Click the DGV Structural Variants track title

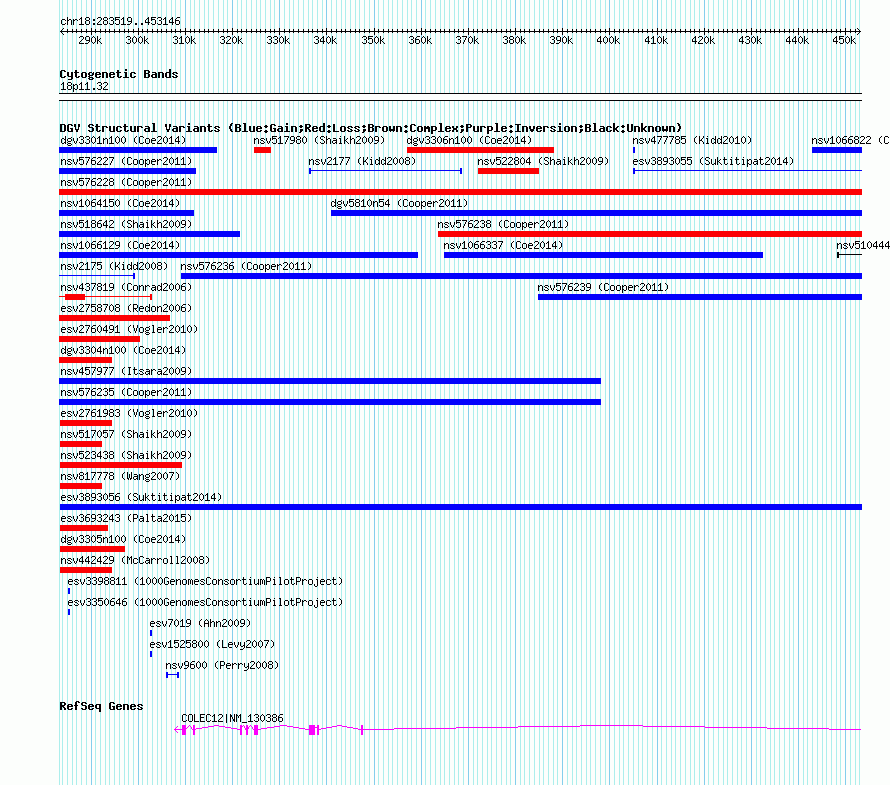tap(371, 128)
